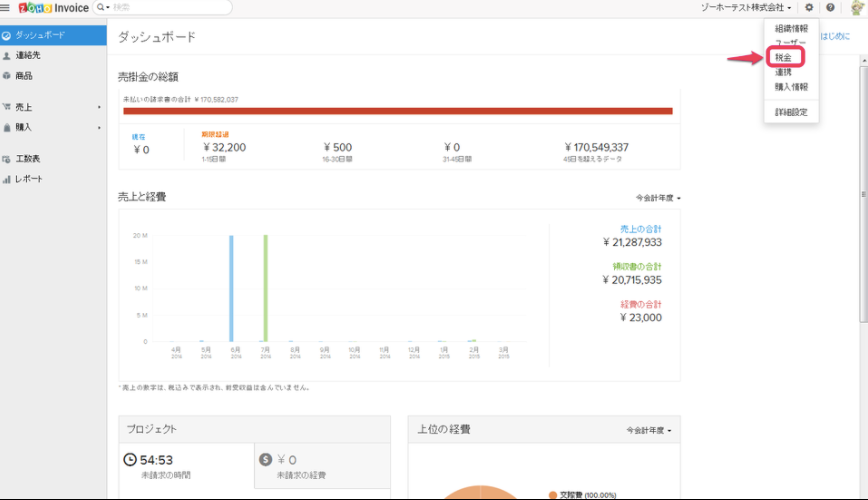Open 今会計年度 dropdown for 売上と経費 chart
The height and width of the screenshot is (500, 868).
[x=658, y=198]
